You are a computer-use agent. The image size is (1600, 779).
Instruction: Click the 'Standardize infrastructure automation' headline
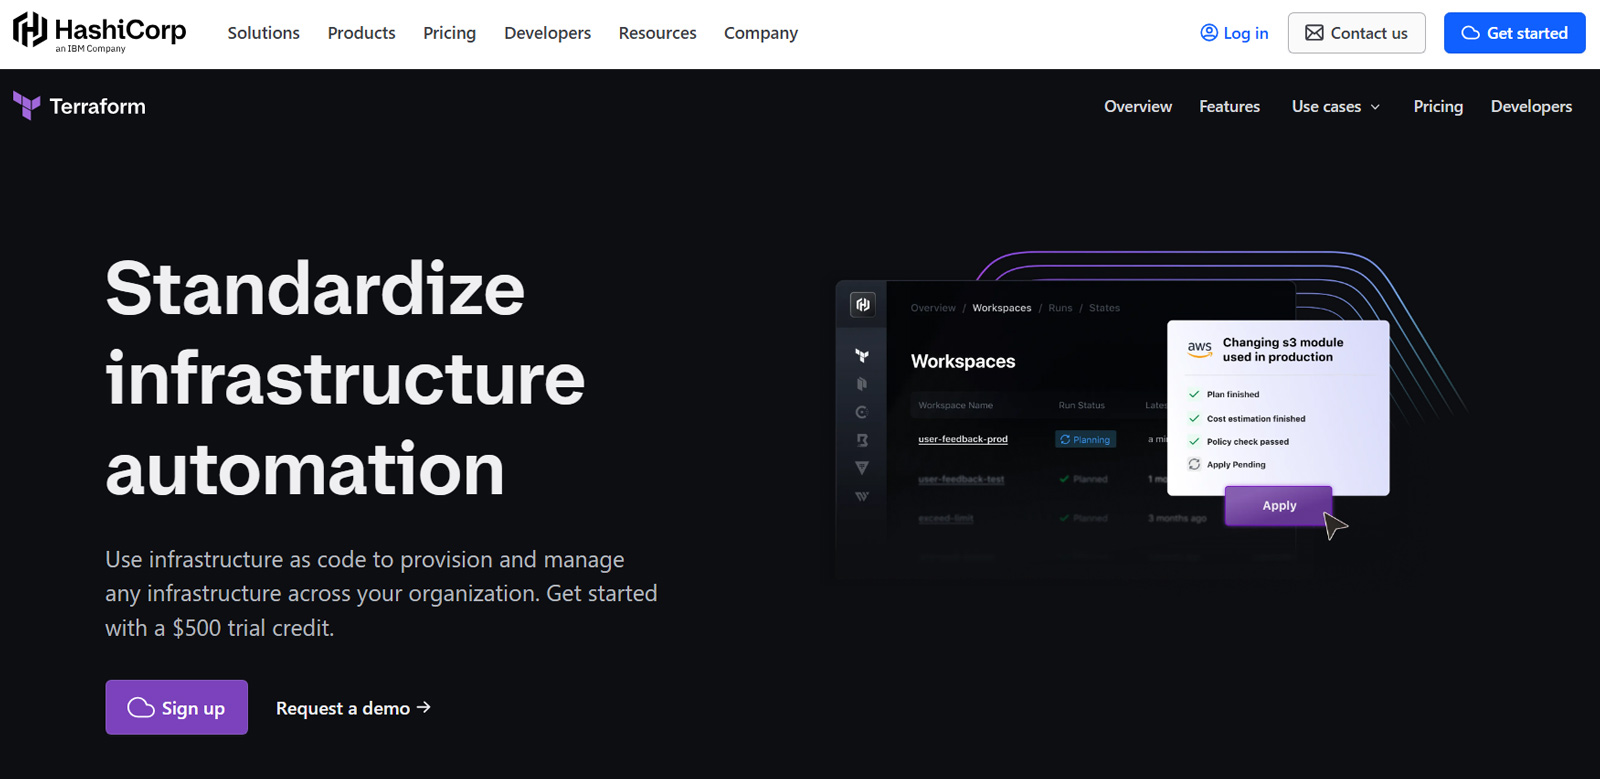(x=345, y=377)
